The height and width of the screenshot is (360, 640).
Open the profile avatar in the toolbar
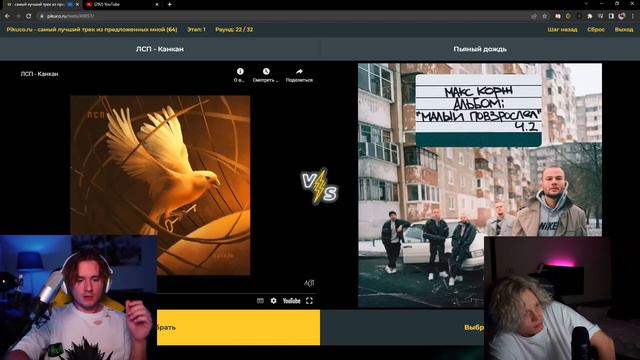point(622,16)
